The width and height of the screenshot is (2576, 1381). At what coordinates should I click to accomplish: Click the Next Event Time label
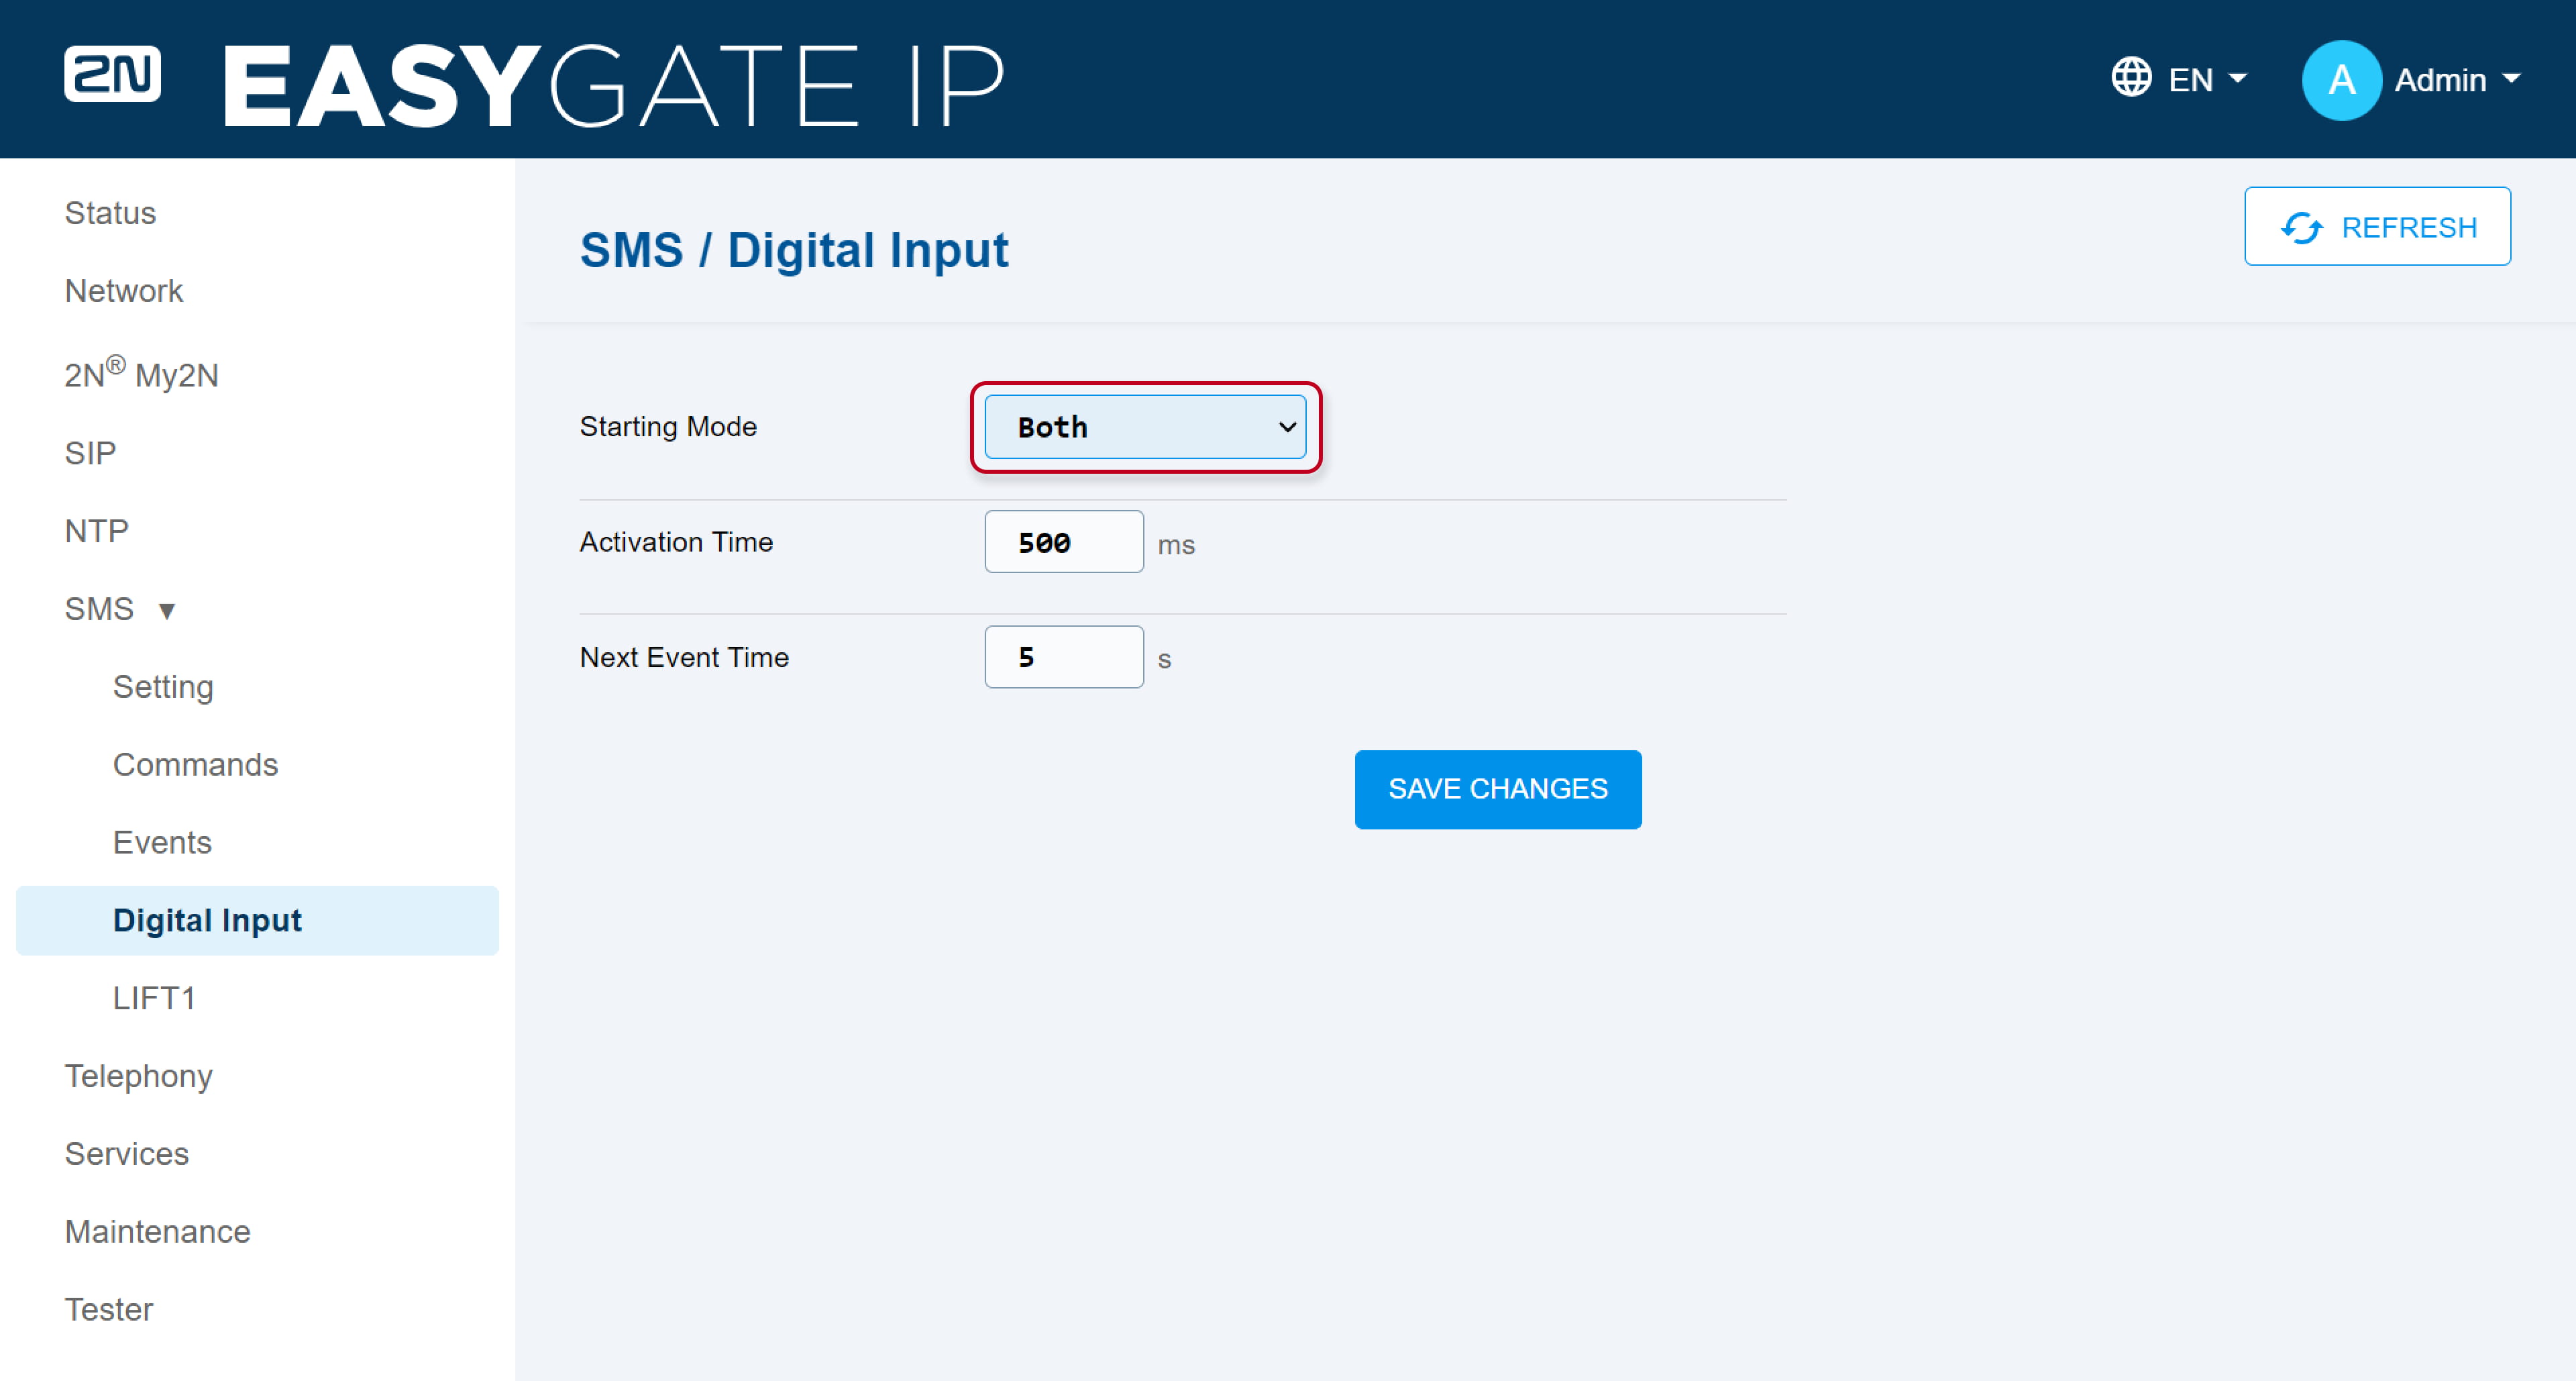(684, 657)
